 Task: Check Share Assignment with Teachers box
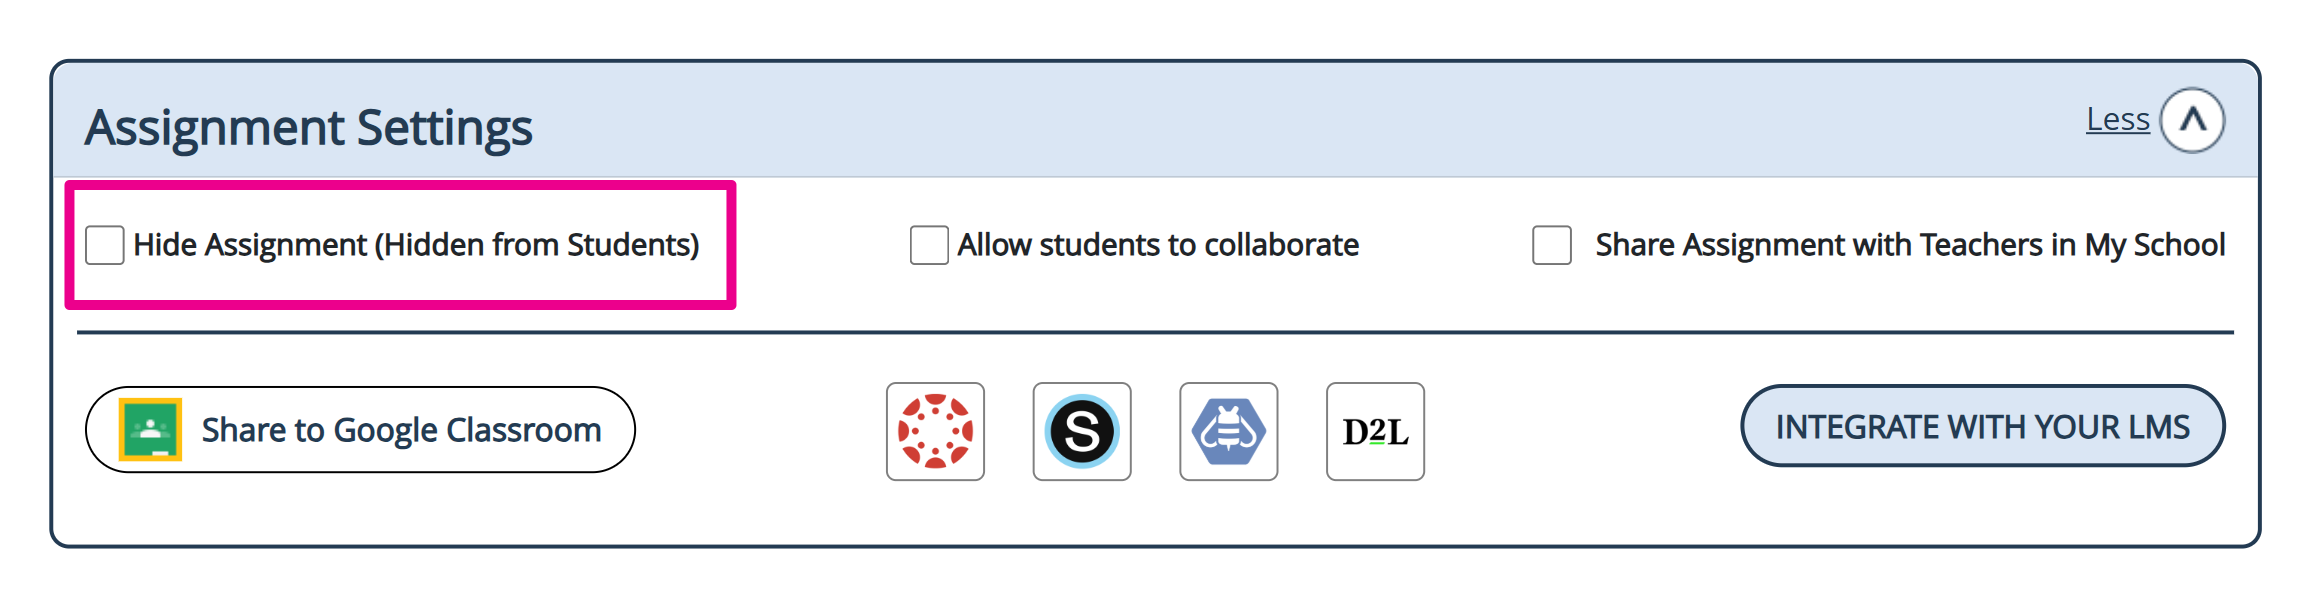[1551, 245]
